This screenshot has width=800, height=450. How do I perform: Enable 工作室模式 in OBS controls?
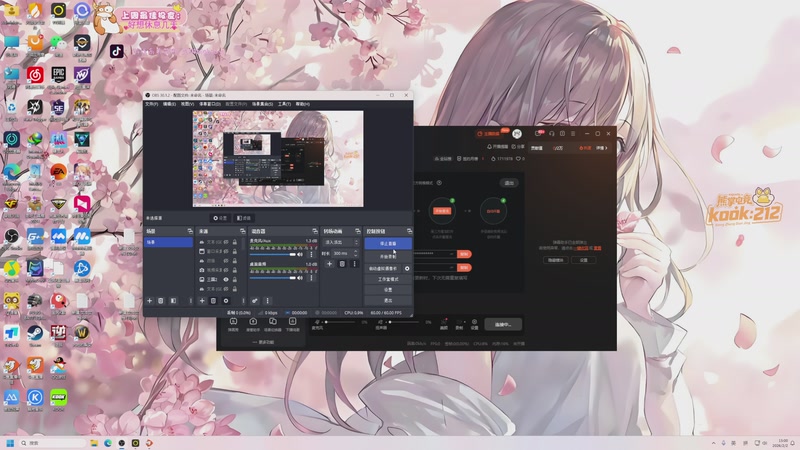point(388,279)
